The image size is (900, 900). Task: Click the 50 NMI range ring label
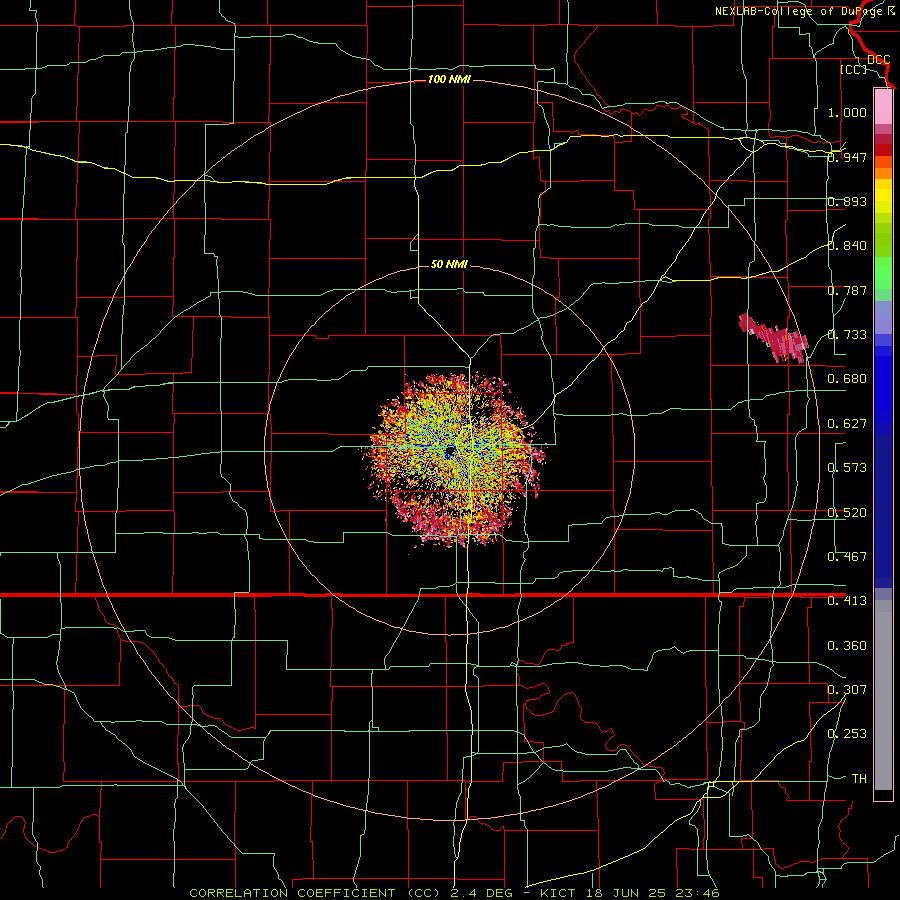tap(449, 264)
